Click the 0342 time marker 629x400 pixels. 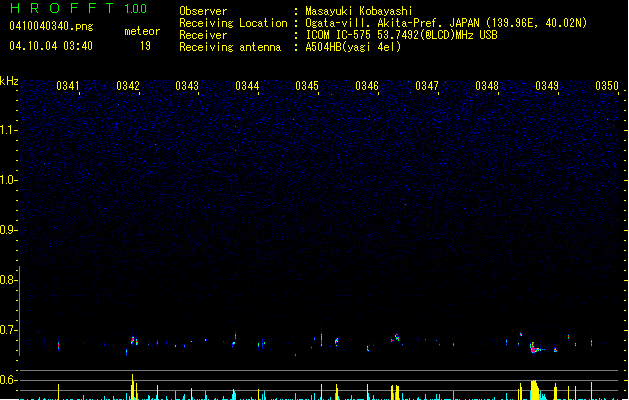tap(128, 86)
